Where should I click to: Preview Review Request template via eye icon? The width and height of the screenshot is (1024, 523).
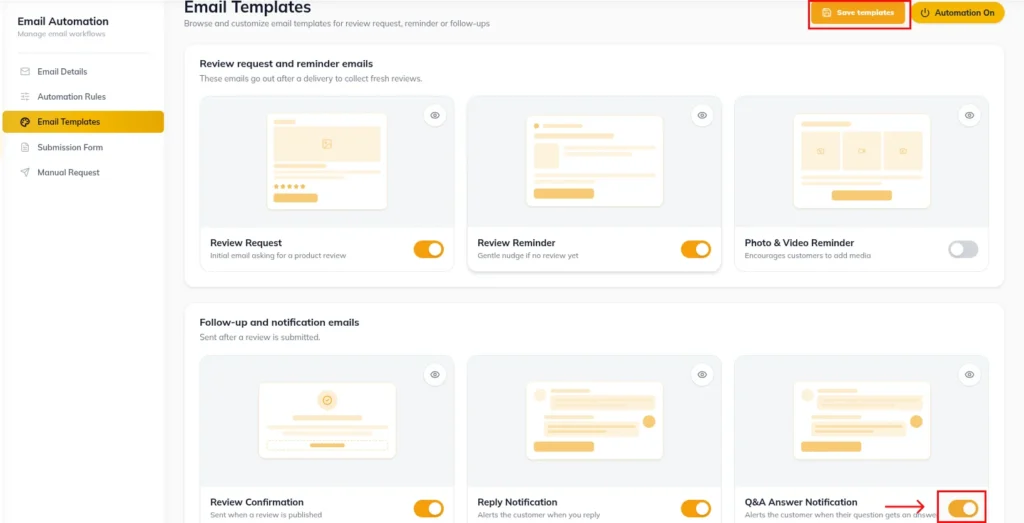pyautogui.click(x=434, y=115)
